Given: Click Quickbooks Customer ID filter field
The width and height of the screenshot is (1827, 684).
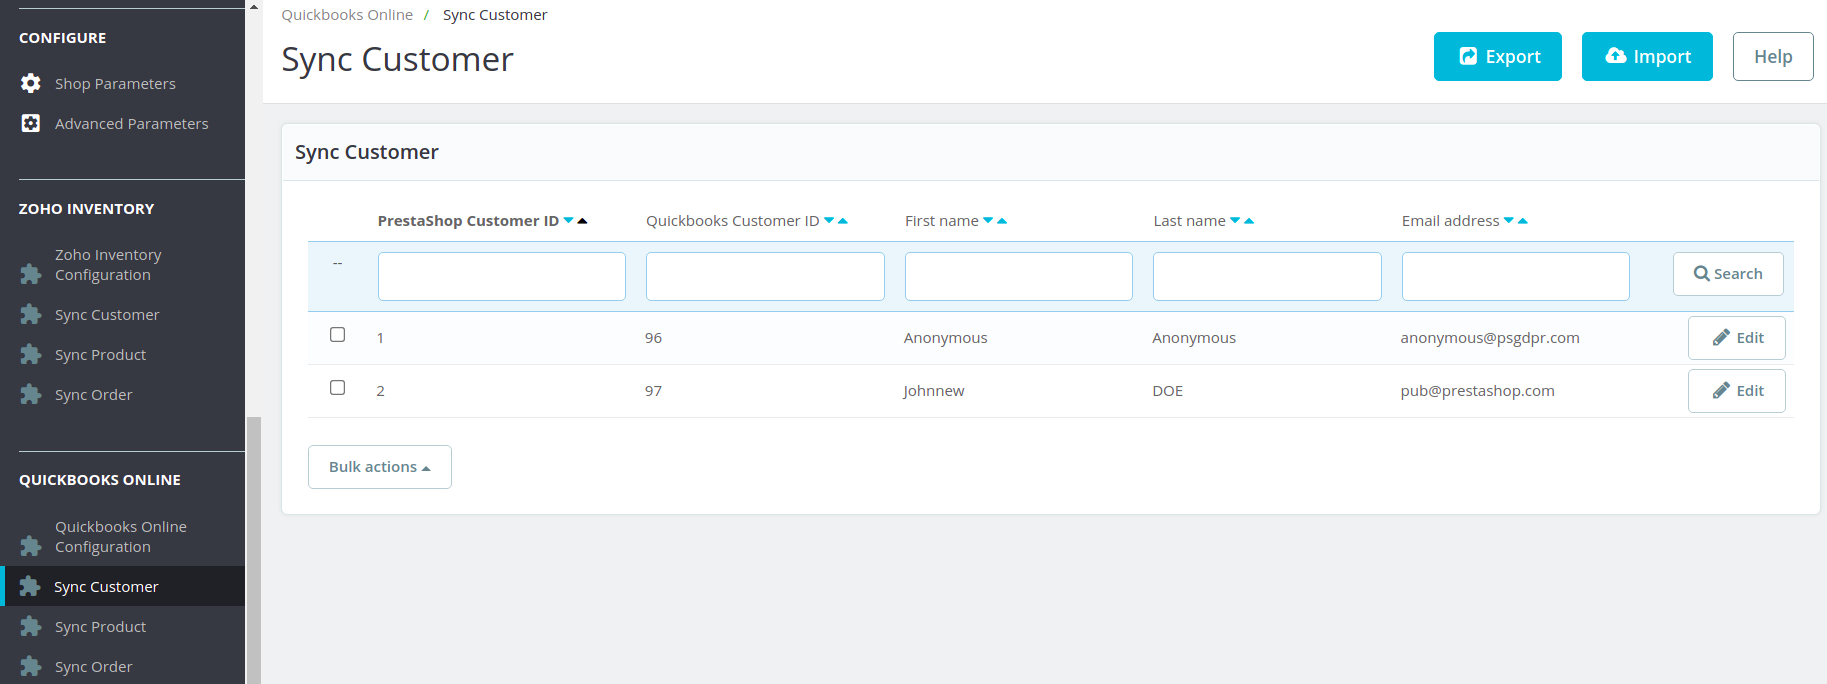Looking at the screenshot, I should [765, 276].
